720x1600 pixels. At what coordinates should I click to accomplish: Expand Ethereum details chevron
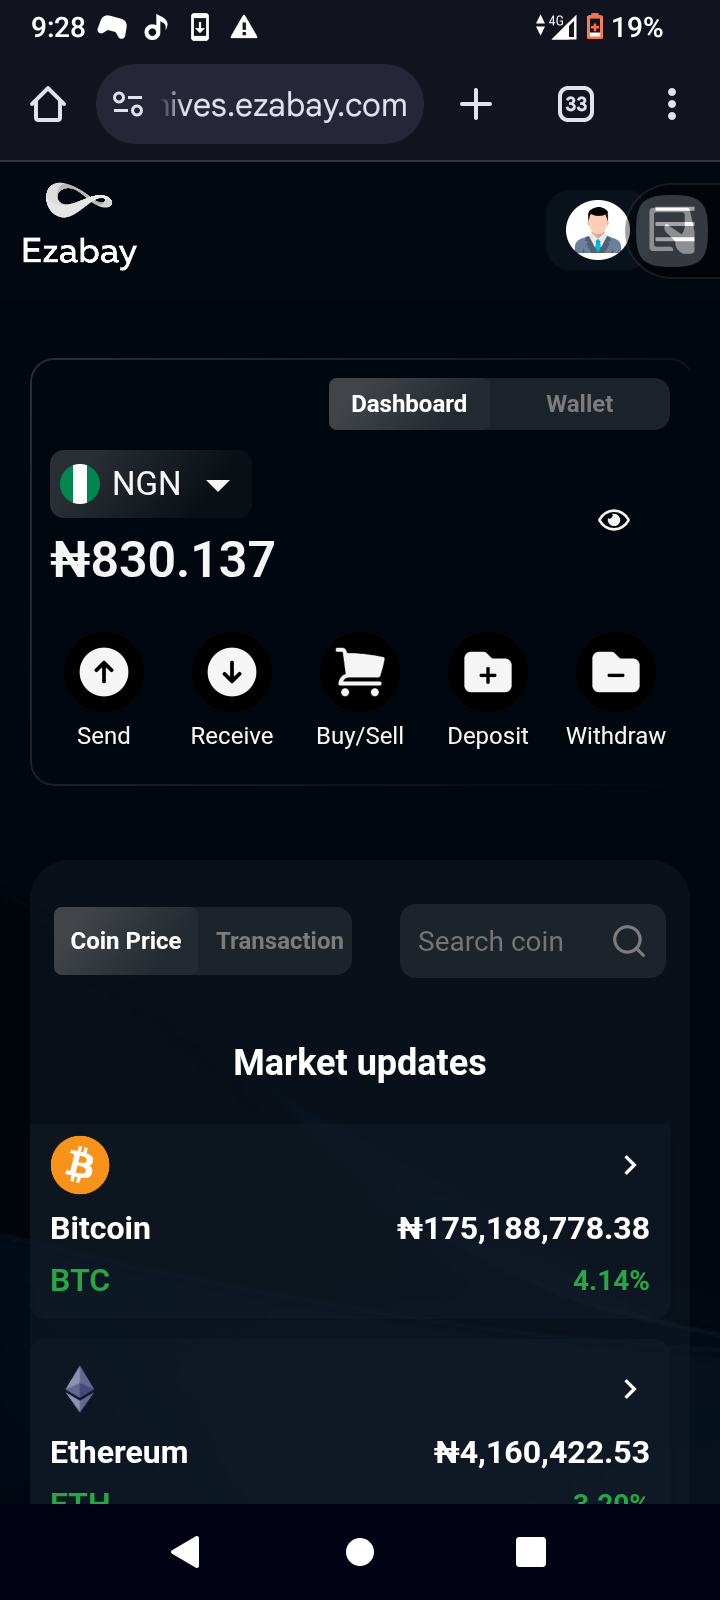[630, 1389]
